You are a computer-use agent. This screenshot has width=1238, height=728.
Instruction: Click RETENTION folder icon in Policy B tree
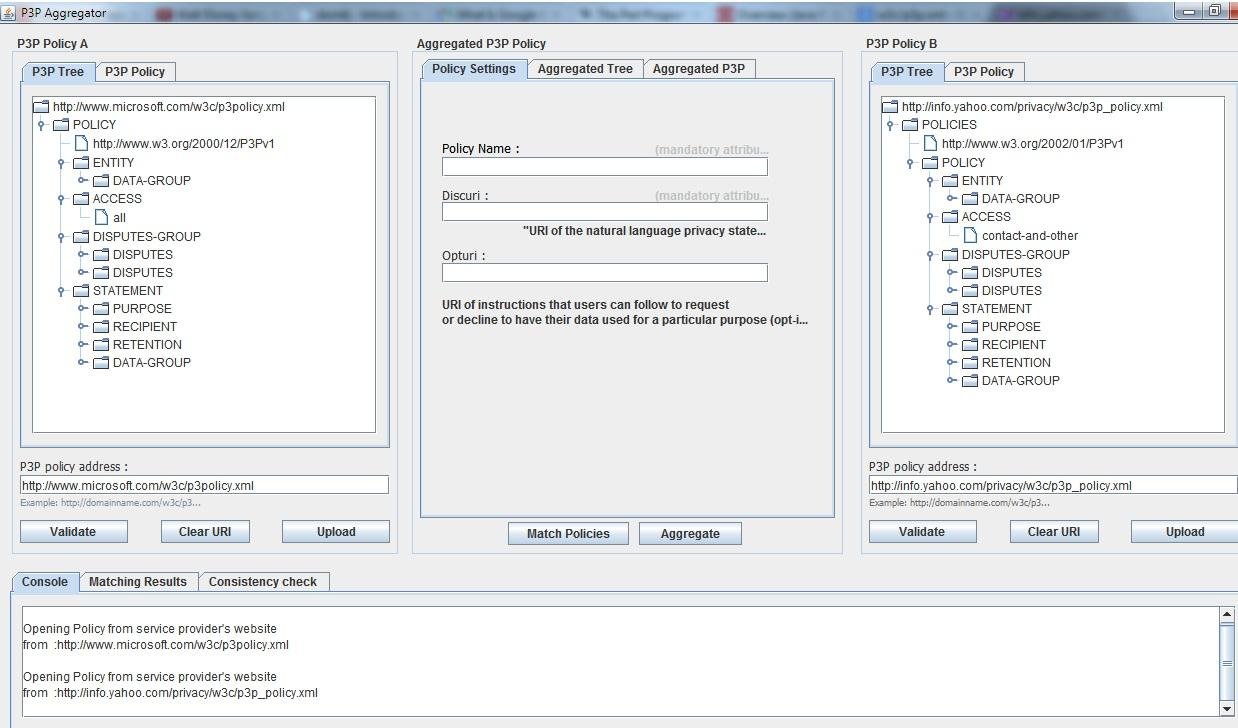(970, 363)
